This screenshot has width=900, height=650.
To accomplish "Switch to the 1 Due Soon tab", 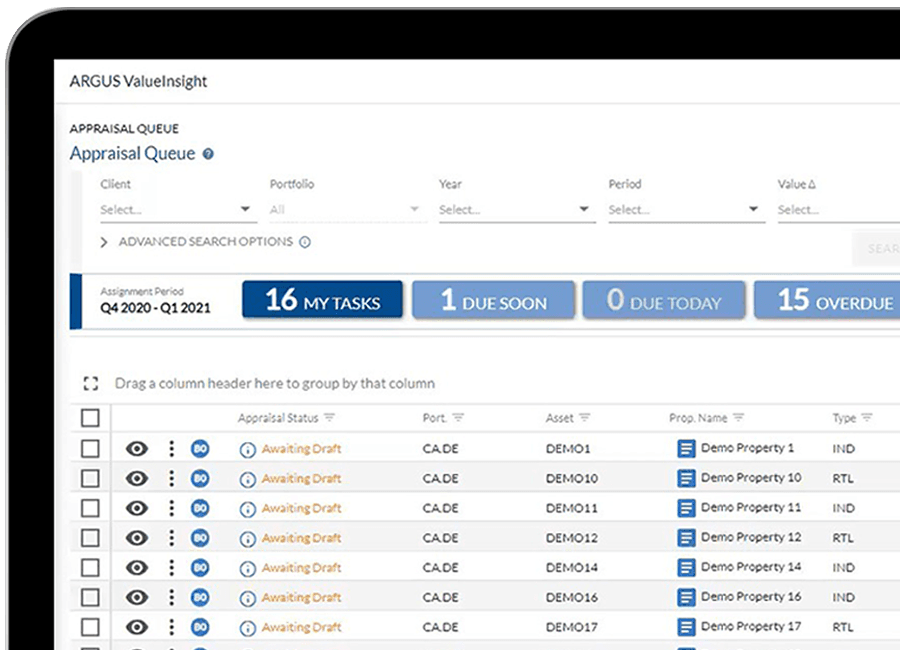I will [x=494, y=300].
